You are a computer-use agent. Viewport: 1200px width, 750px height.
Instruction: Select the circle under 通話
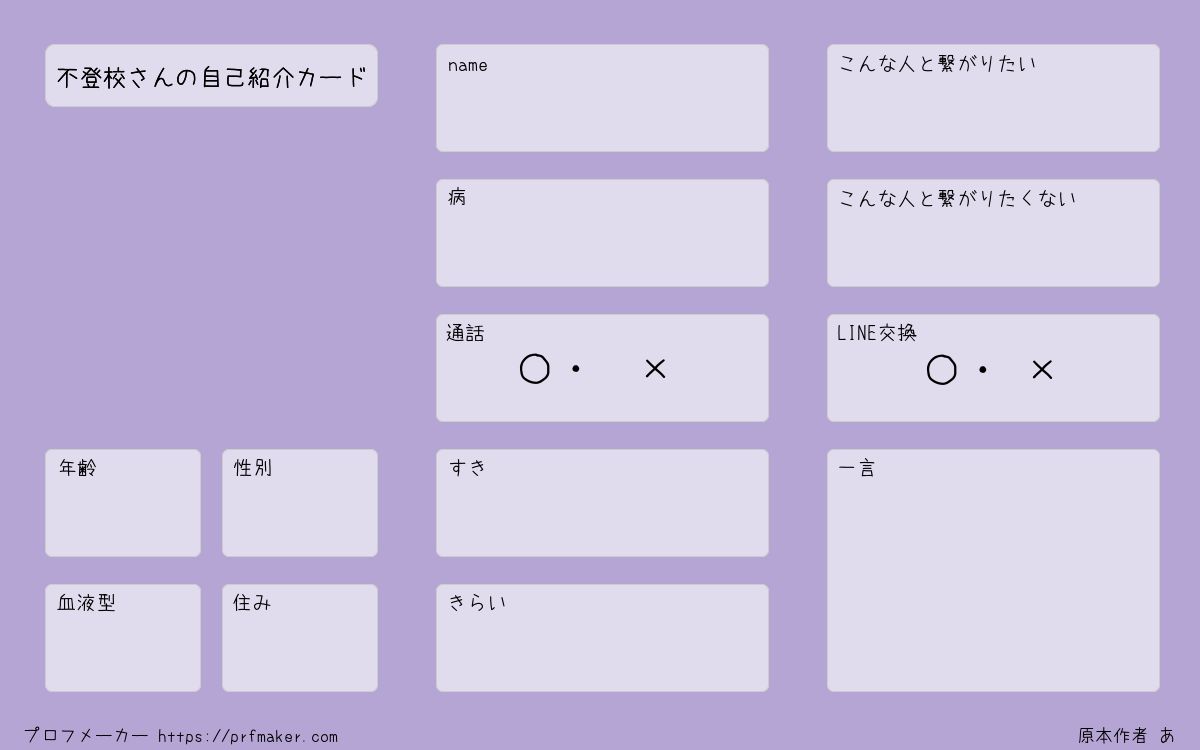535,369
